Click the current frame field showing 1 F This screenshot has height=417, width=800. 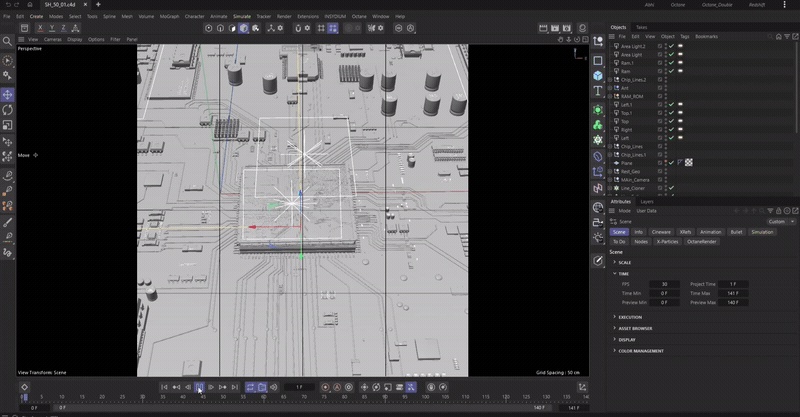pyautogui.click(x=299, y=387)
